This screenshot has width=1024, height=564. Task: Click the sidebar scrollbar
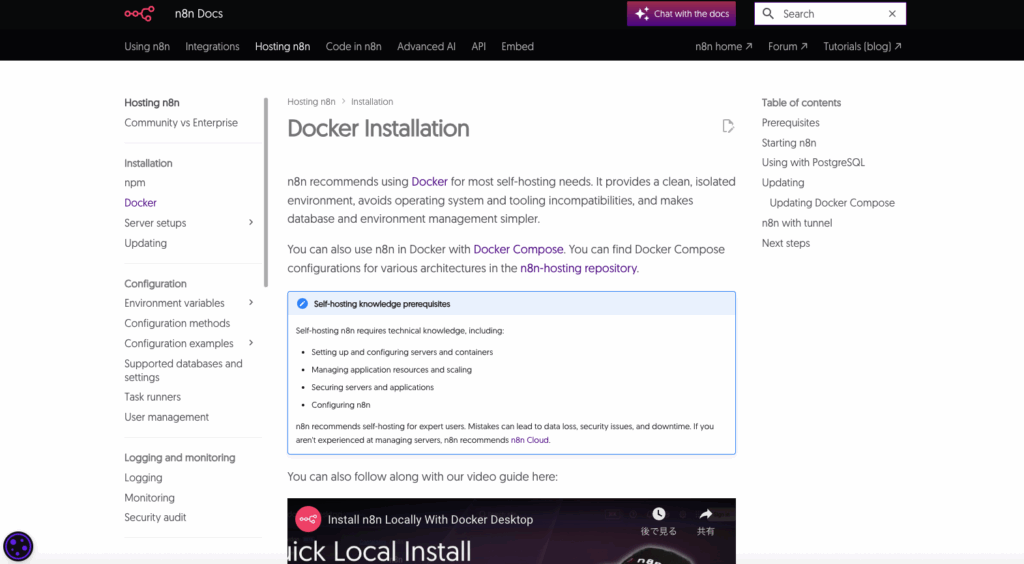coord(266,190)
